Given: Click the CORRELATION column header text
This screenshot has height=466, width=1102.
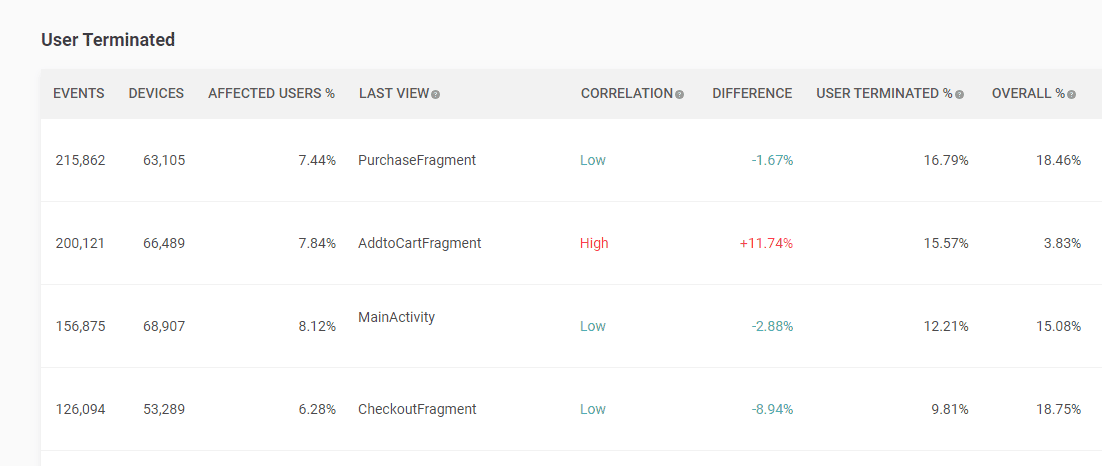Looking at the screenshot, I should [627, 93].
